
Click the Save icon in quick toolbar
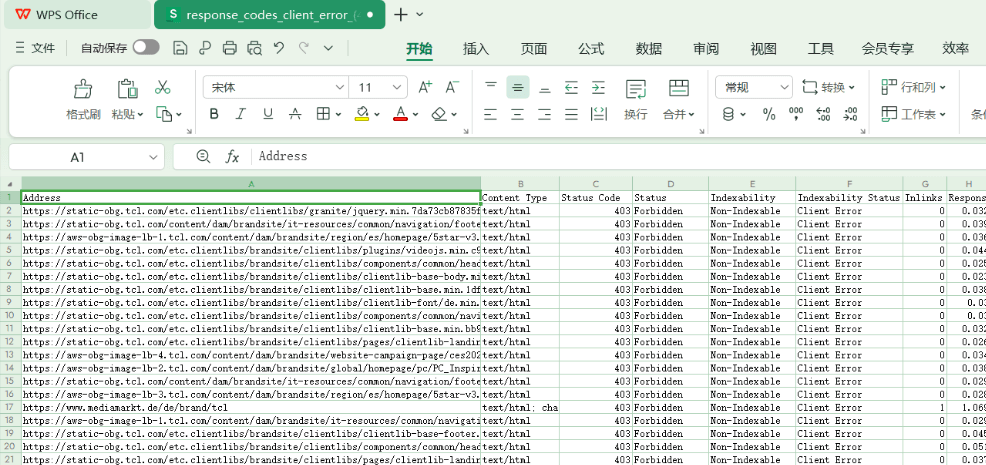[x=180, y=48]
